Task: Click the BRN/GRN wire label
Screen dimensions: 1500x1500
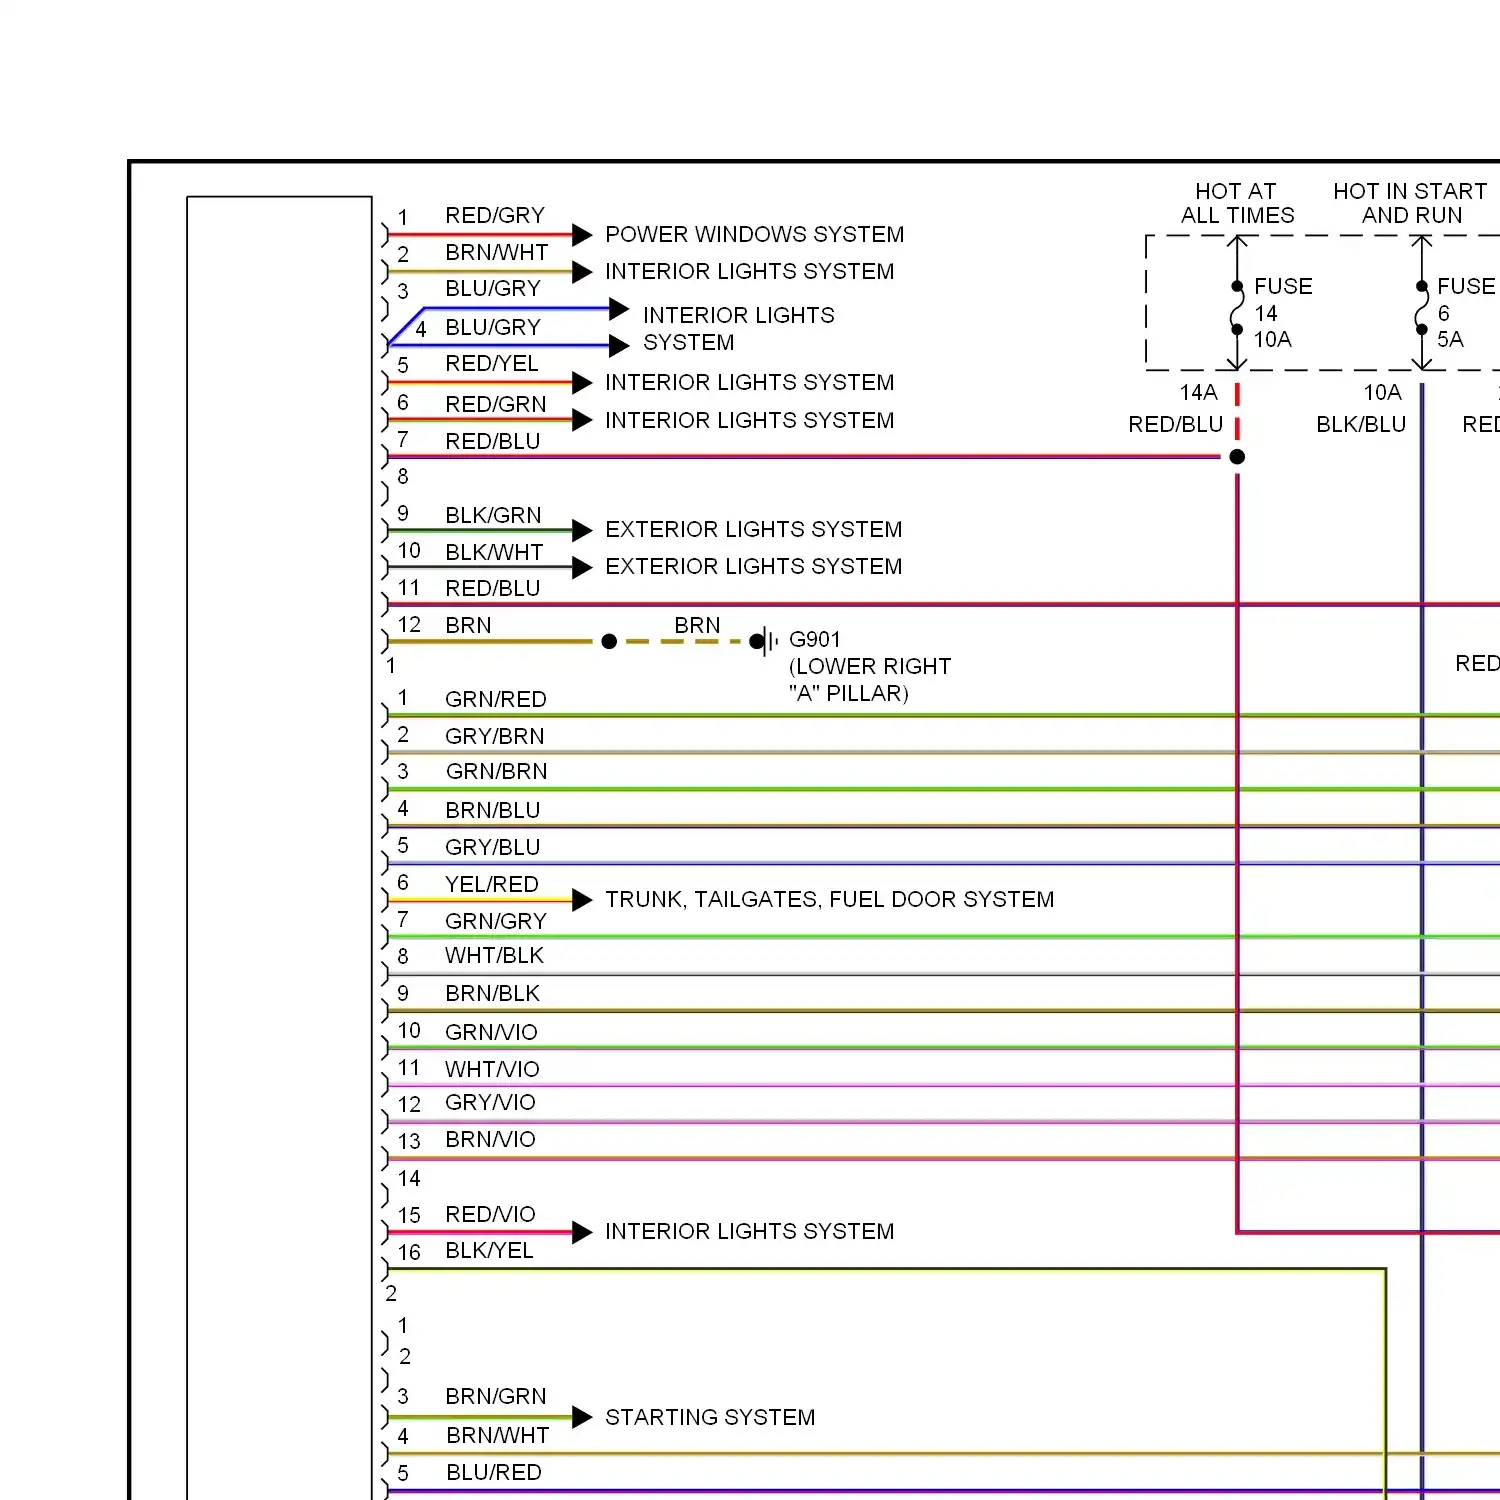Action: (496, 1396)
